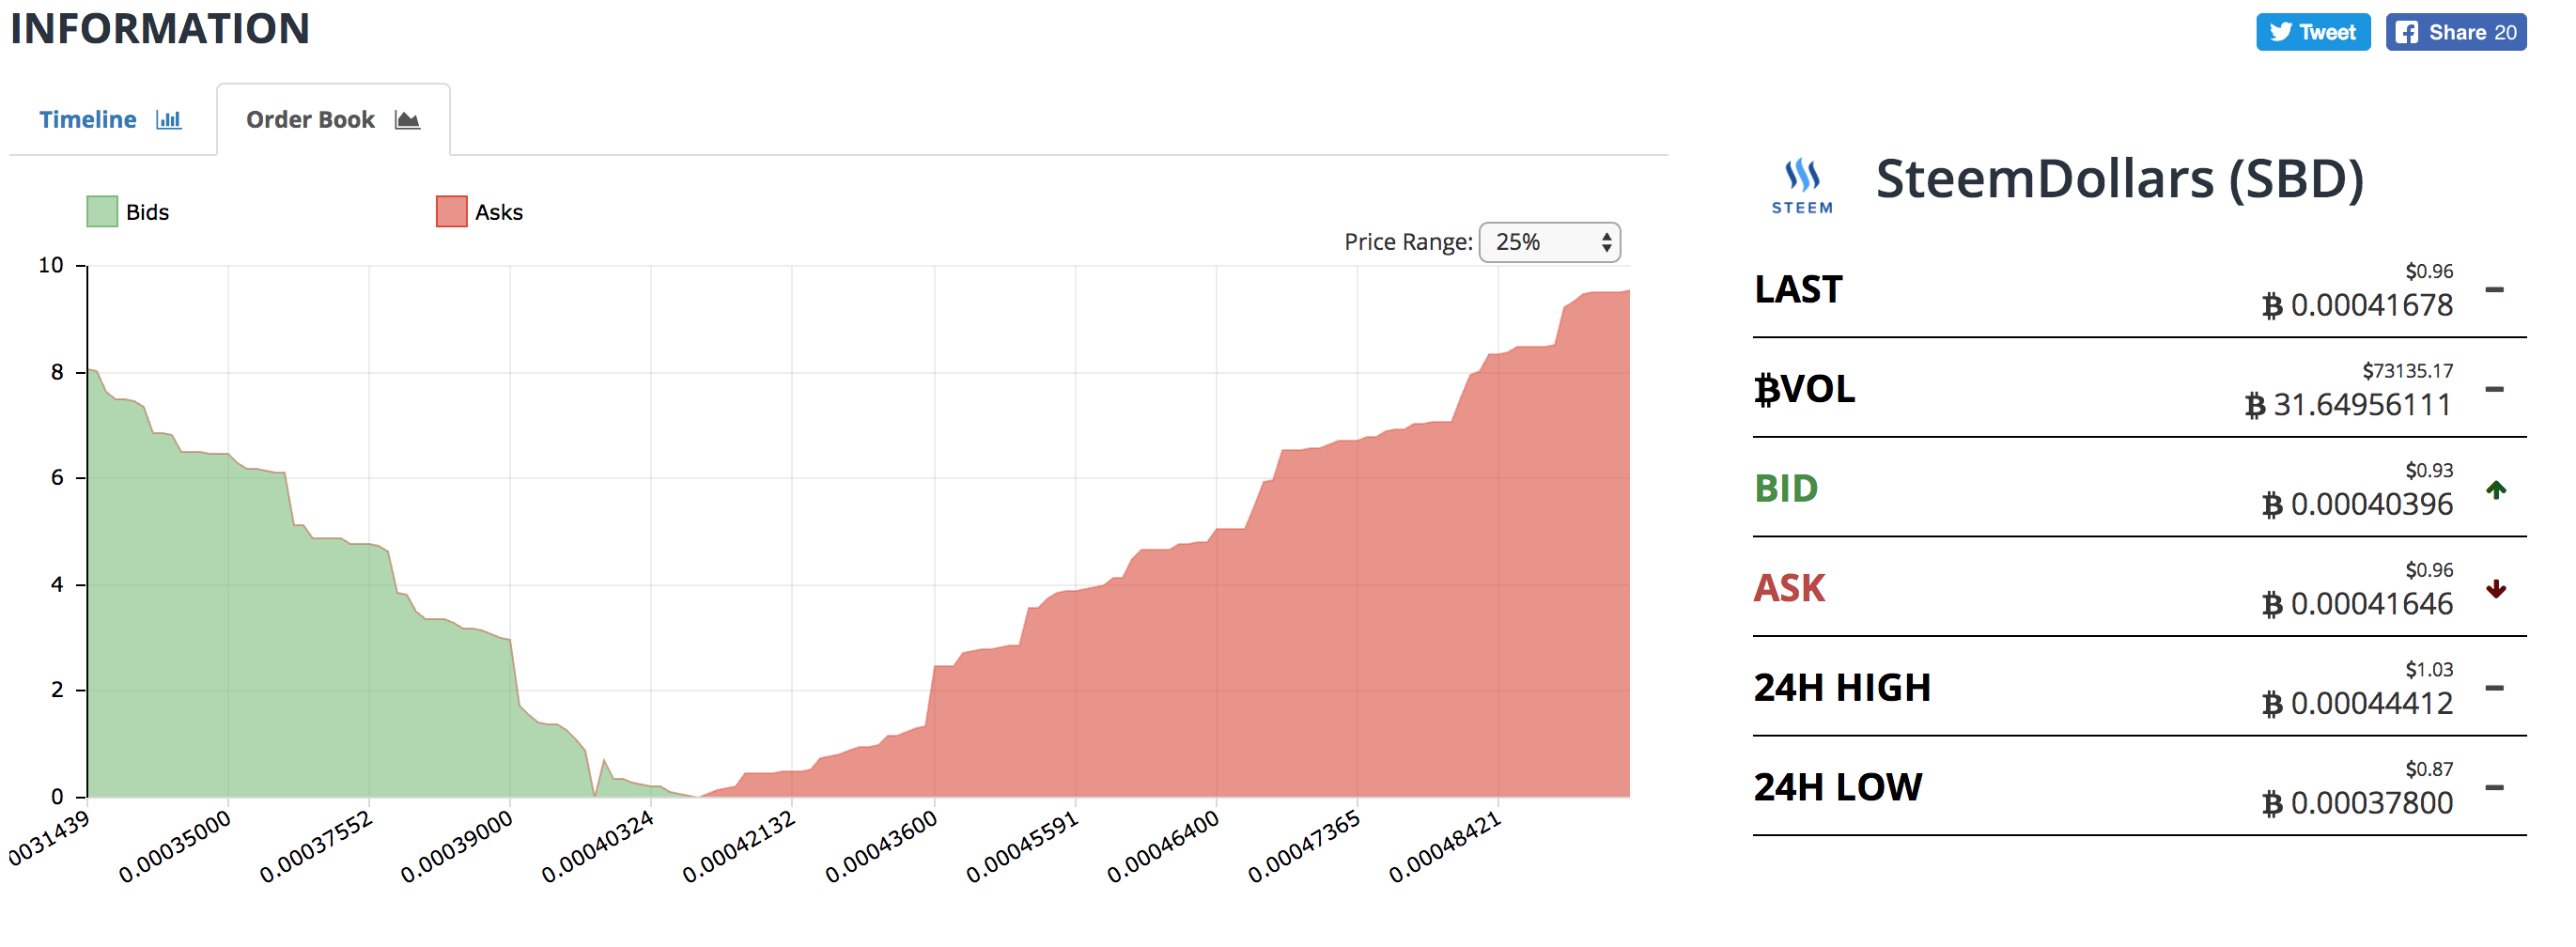Toggle the Asks legend swatch
This screenshot has height=947, width=2576.
point(451,212)
